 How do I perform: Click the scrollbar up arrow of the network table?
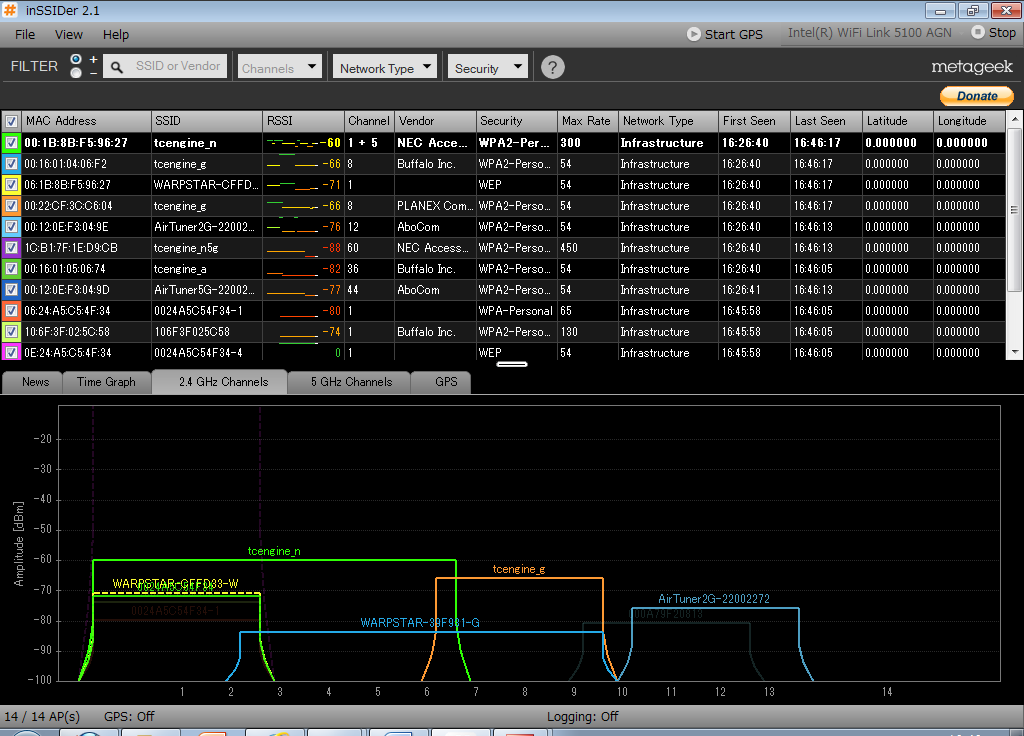[1014, 120]
